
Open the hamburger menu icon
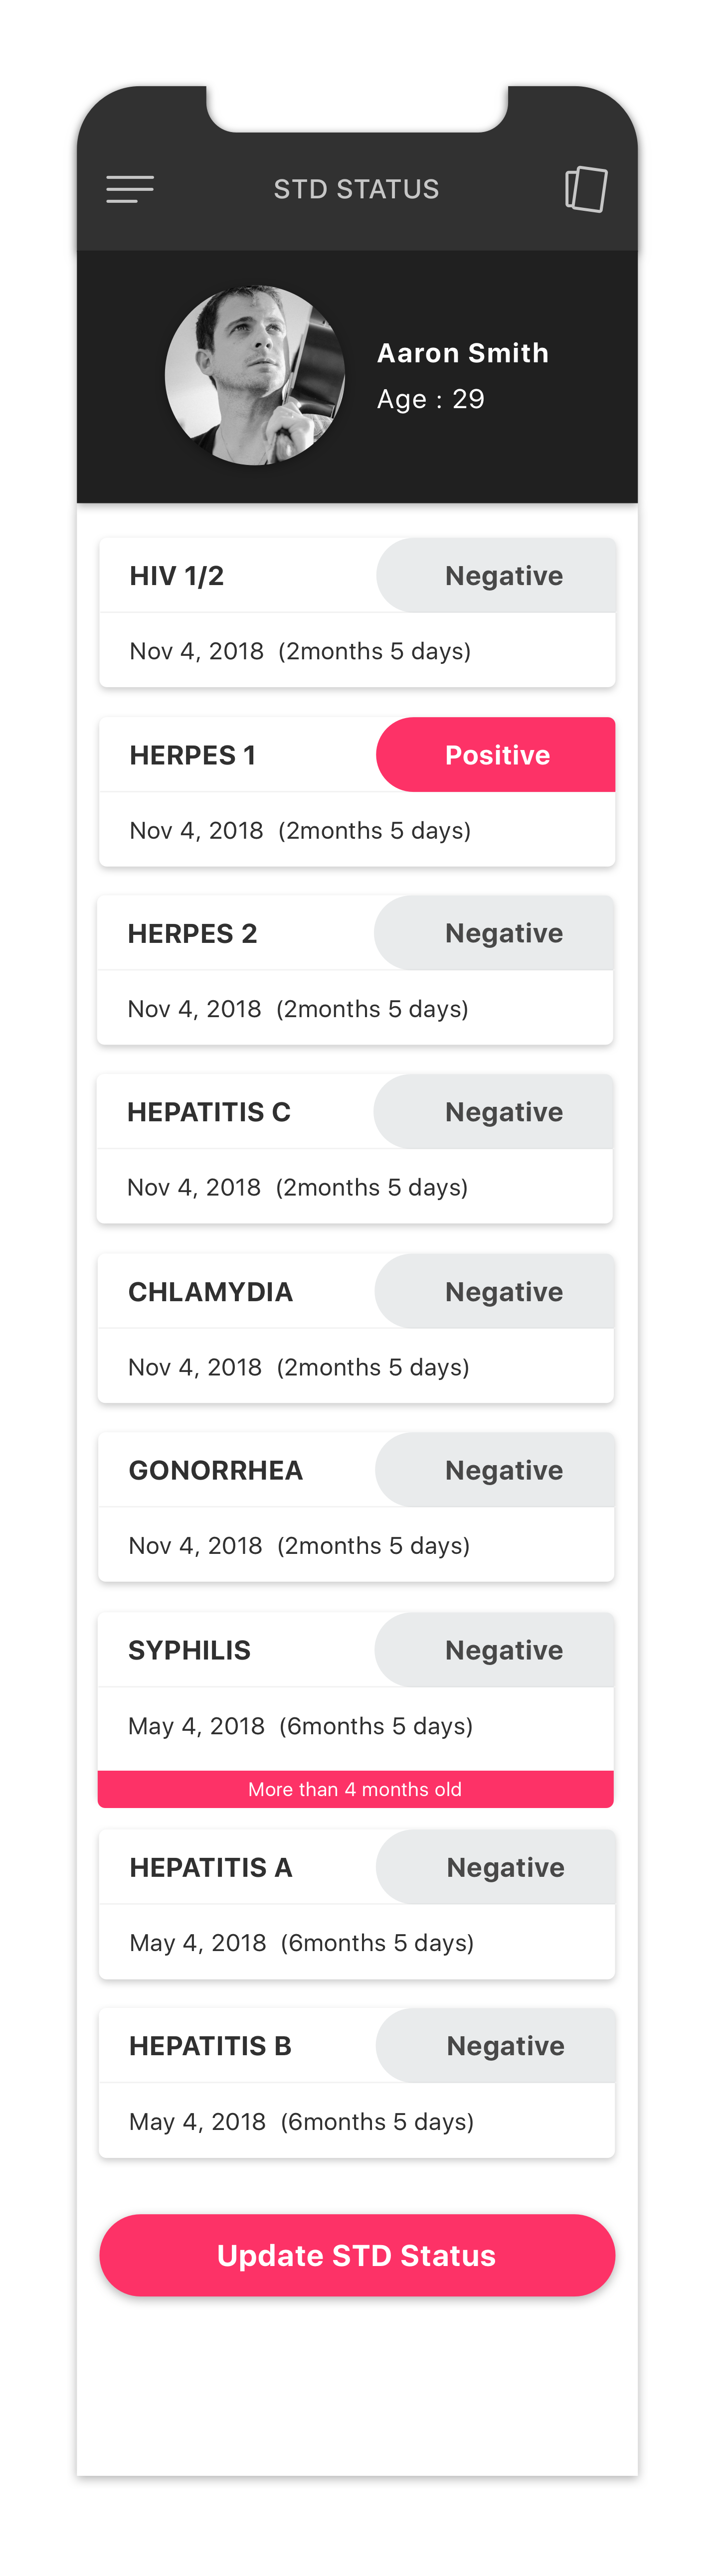(x=130, y=189)
